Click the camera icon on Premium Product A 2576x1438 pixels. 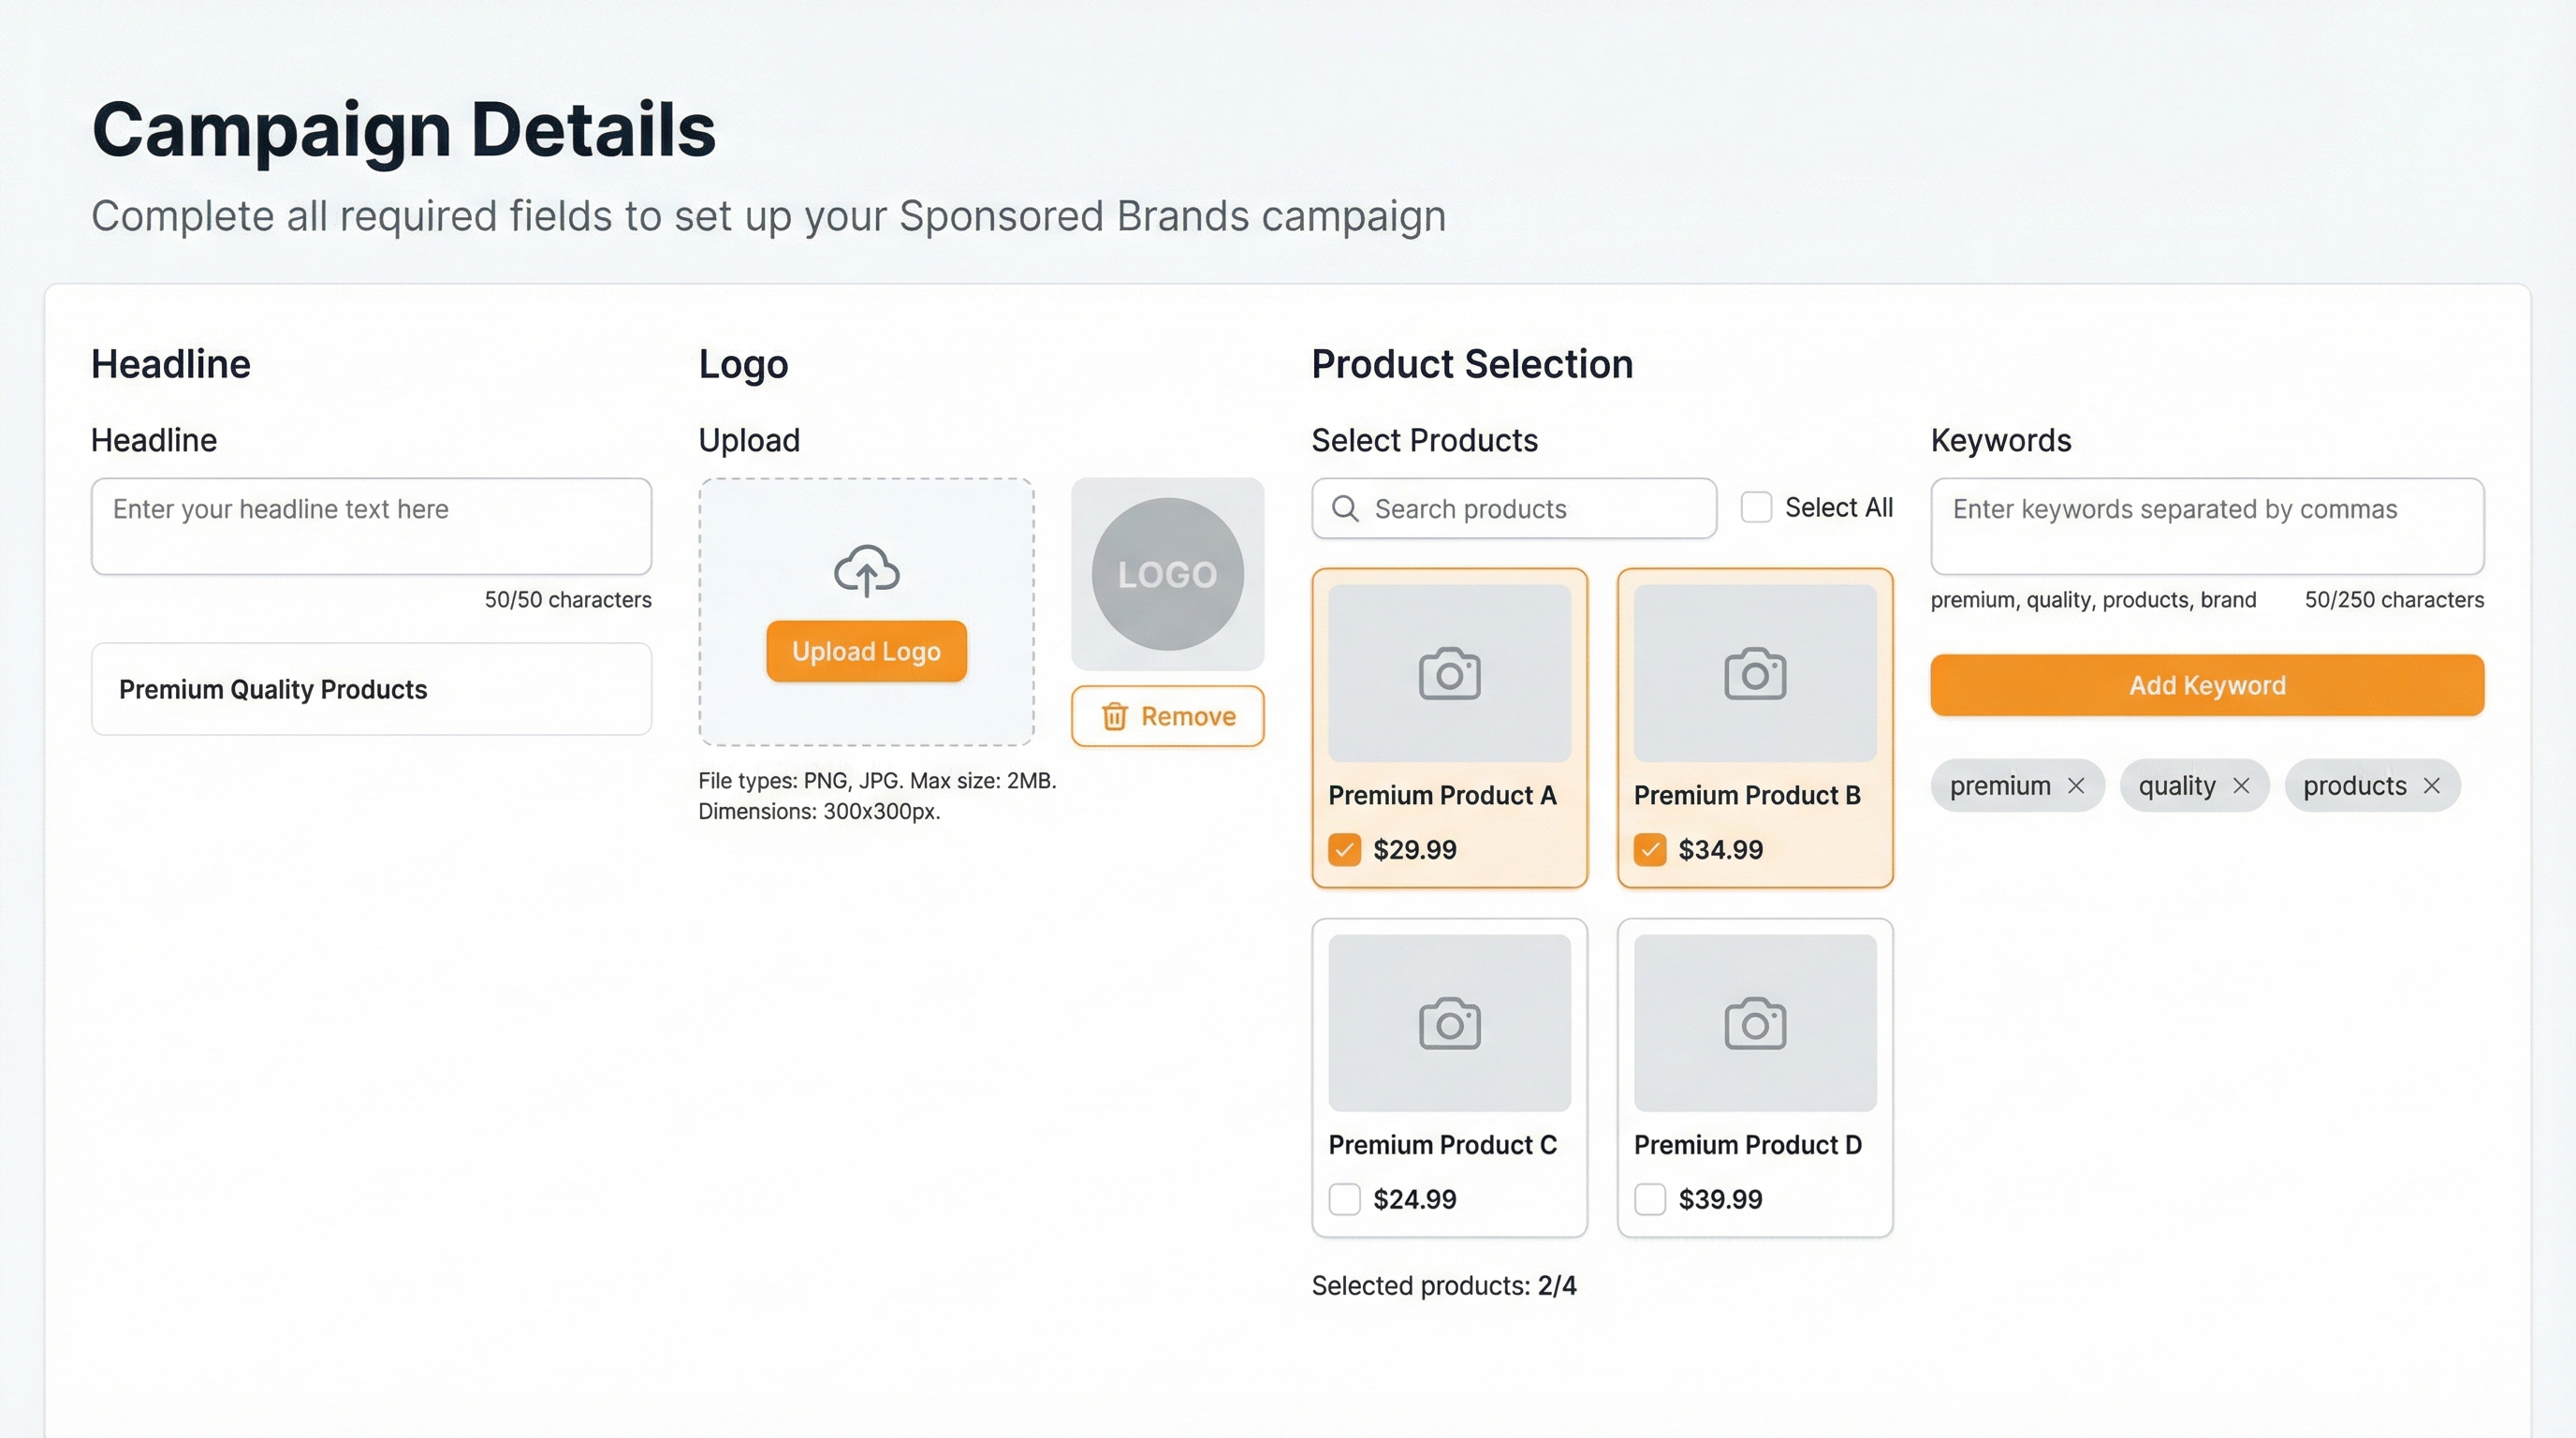click(x=1449, y=672)
